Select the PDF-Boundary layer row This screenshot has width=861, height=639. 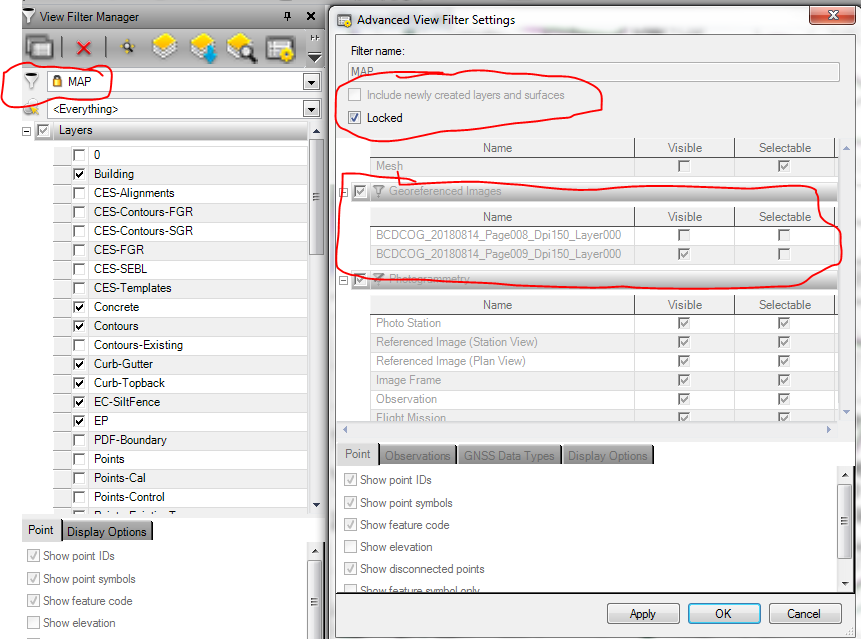tap(180, 440)
